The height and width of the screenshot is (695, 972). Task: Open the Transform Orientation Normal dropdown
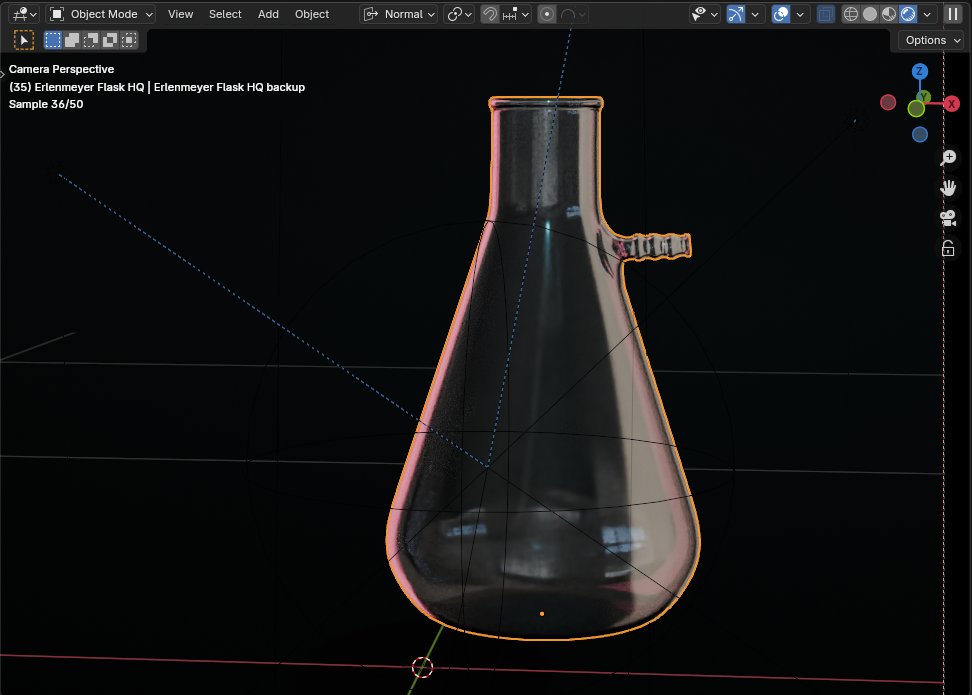399,13
